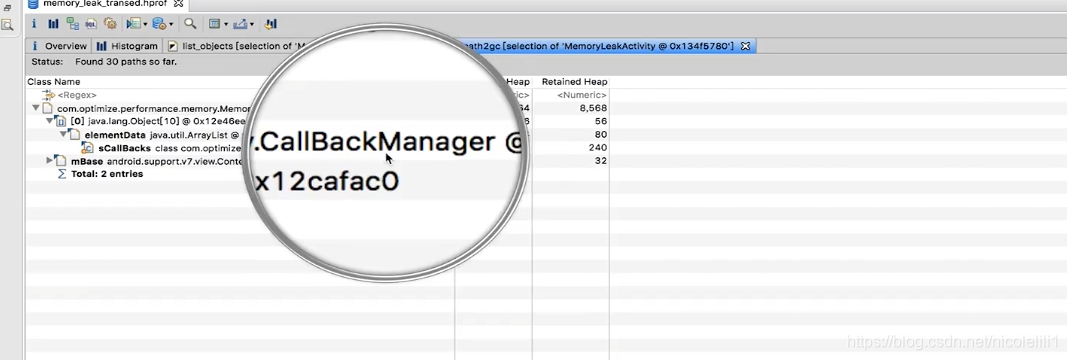
Task: Open the OQL query editor icon
Action: click(x=91, y=24)
